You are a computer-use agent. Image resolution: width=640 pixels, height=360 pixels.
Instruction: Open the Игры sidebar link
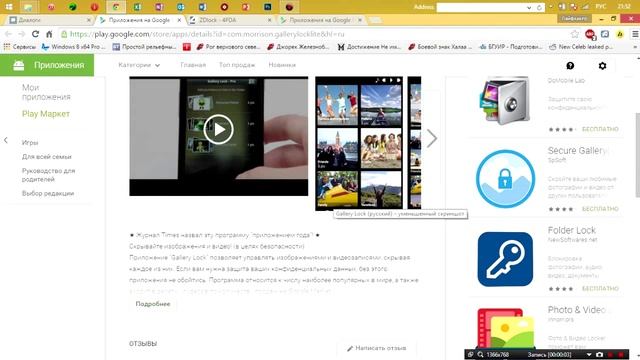(x=30, y=142)
